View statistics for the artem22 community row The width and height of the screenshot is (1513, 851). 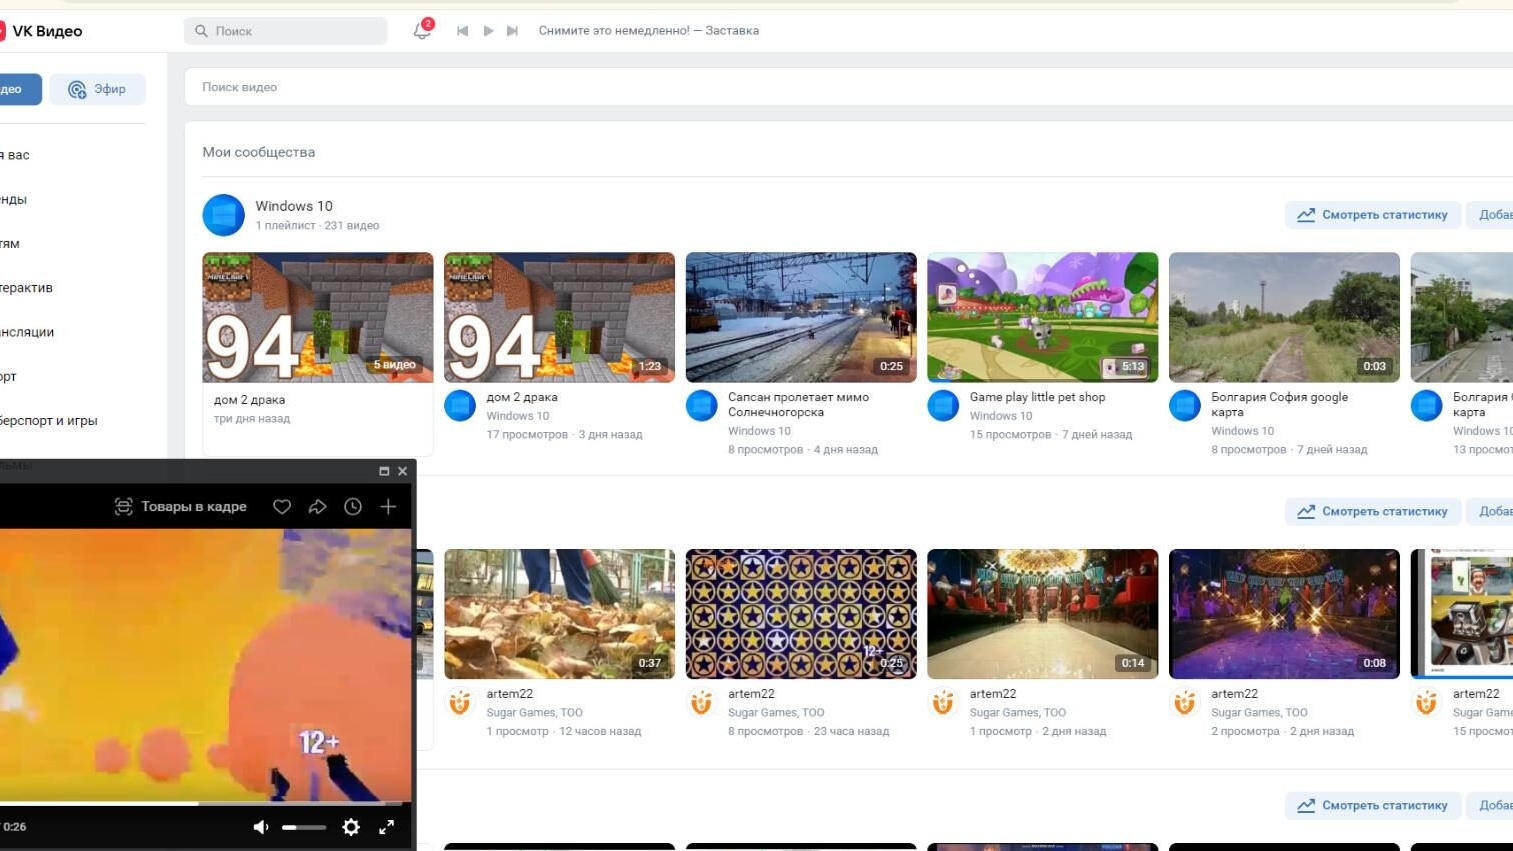tap(1372, 511)
